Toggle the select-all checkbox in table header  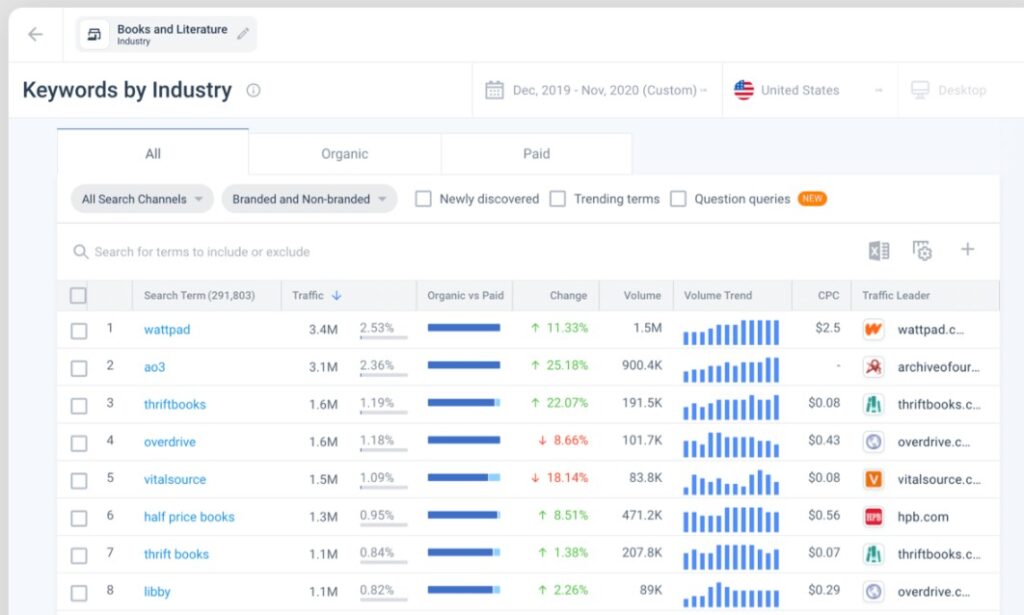click(78, 296)
